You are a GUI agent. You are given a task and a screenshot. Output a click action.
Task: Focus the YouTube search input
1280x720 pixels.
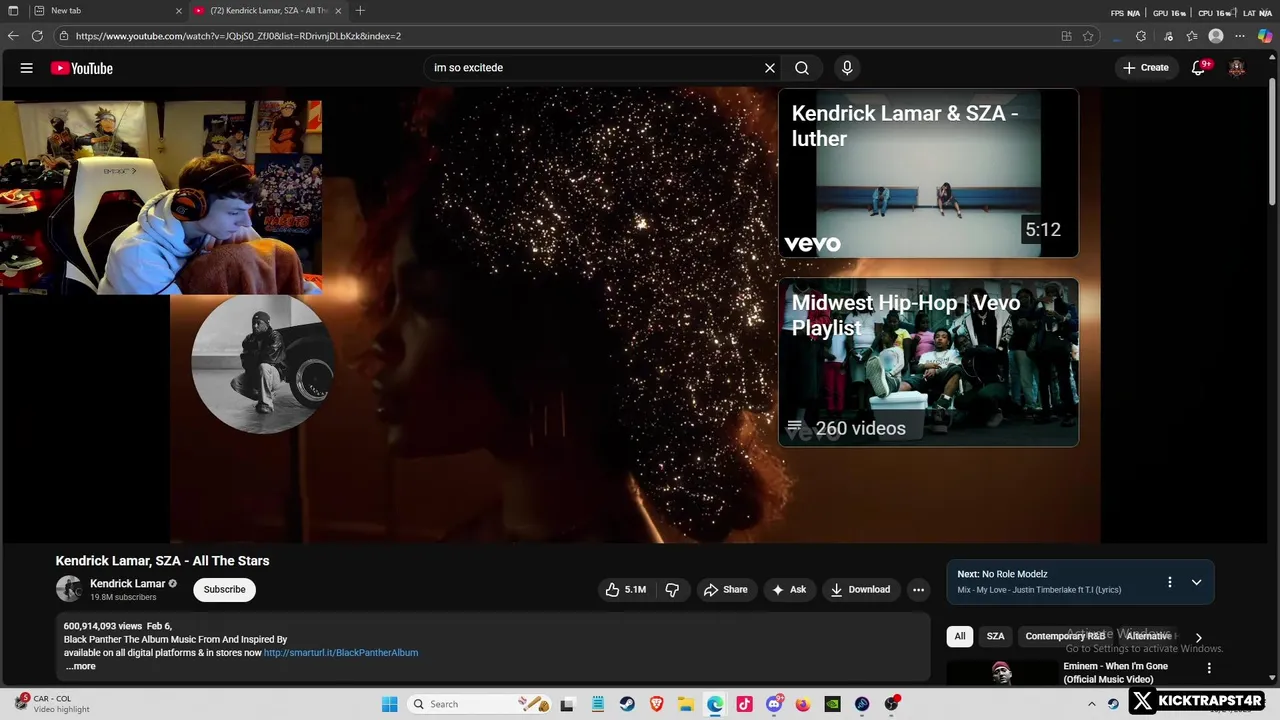[595, 68]
